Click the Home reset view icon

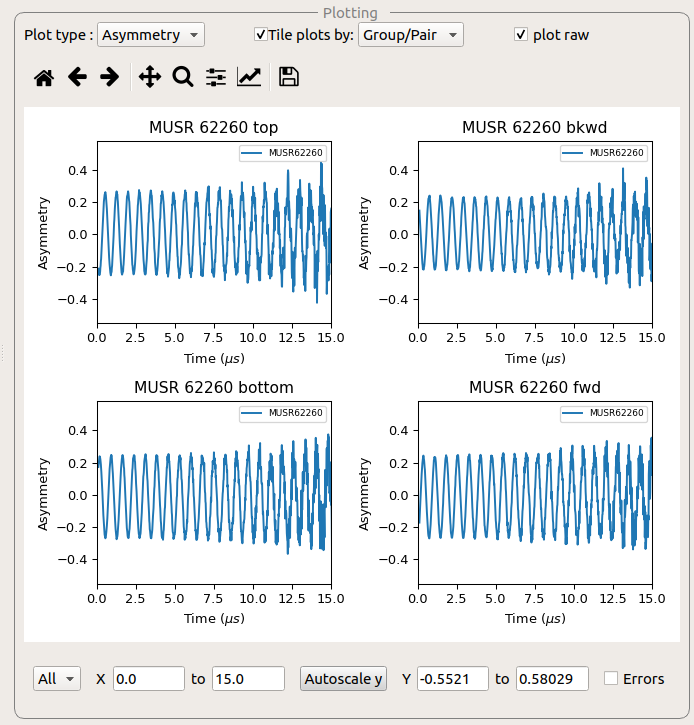click(44, 77)
